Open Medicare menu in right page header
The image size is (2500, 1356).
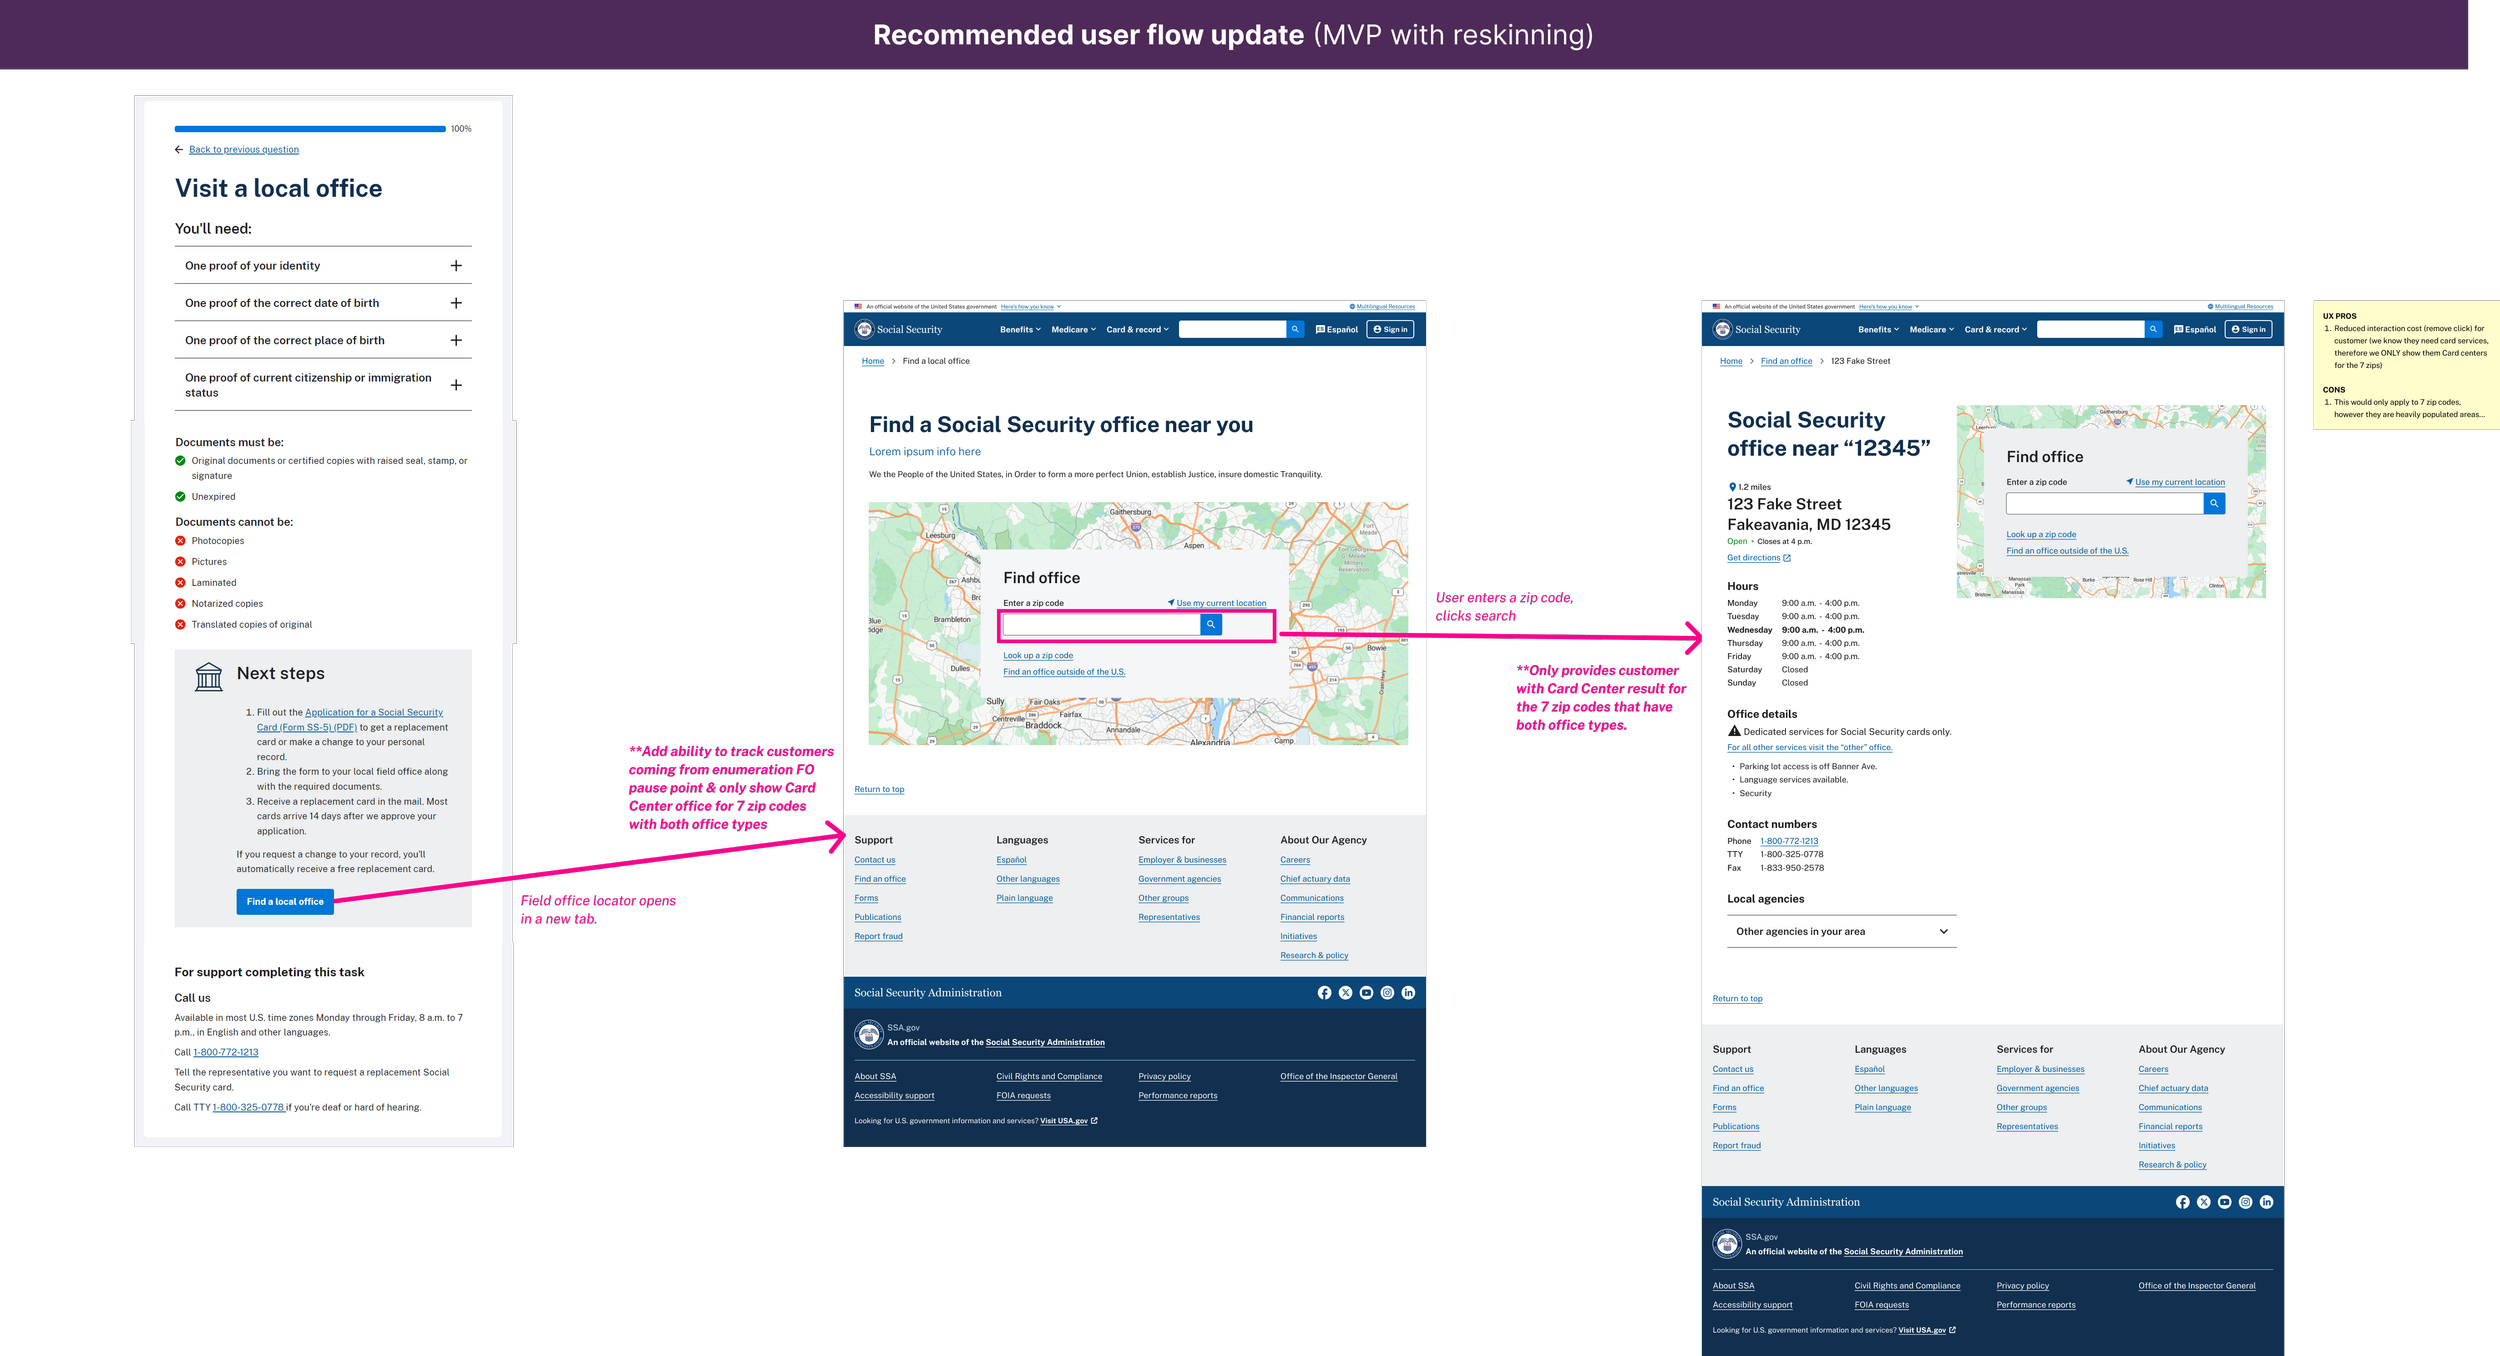1931,329
